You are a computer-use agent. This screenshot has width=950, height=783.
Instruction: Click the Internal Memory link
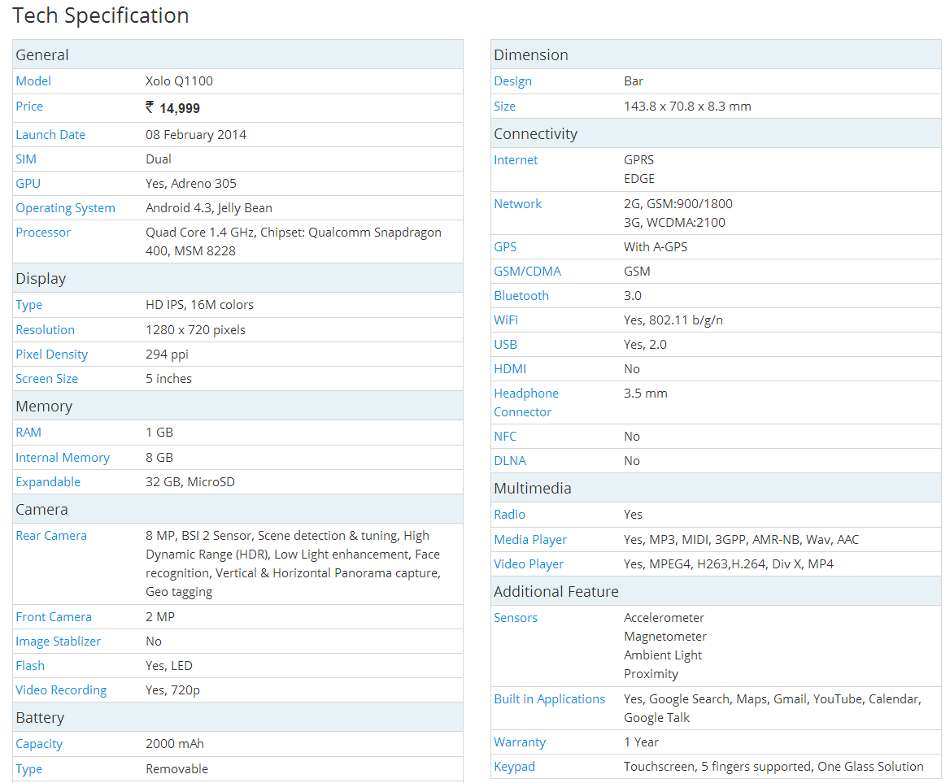pyautogui.click(x=63, y=458)
